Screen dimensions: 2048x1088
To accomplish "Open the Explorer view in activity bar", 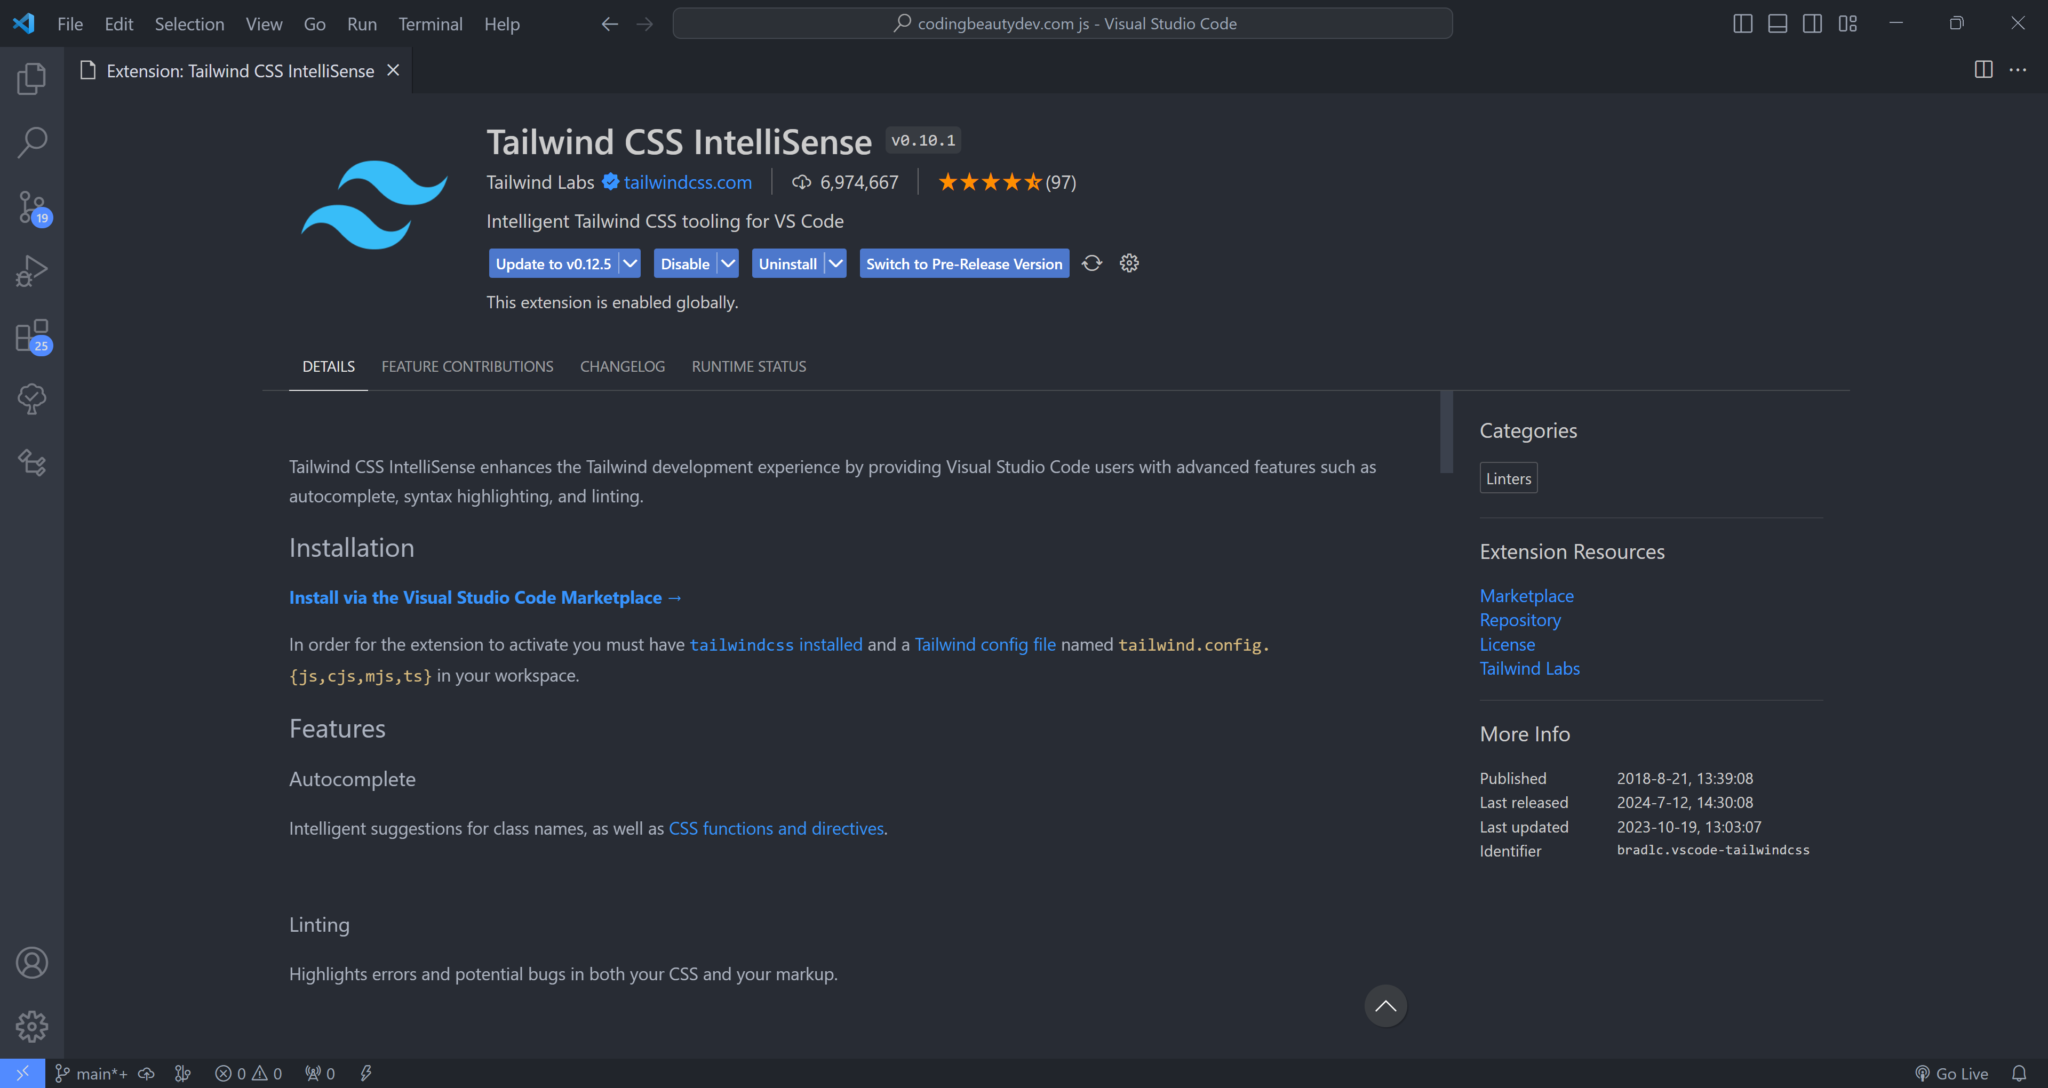I will tap(32, 78).
